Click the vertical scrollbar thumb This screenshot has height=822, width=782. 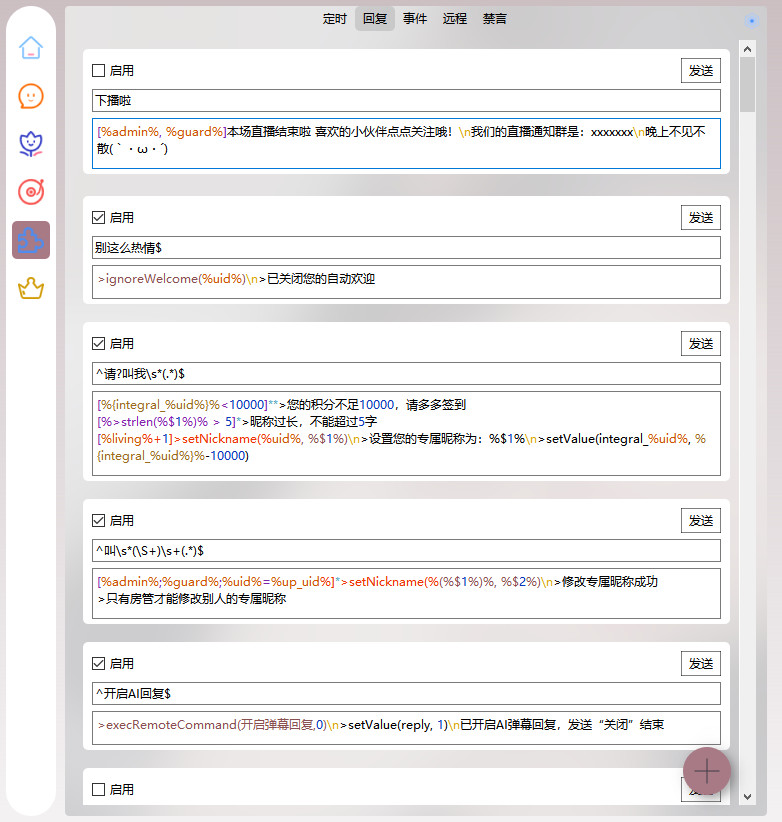(x=747, y=85)
